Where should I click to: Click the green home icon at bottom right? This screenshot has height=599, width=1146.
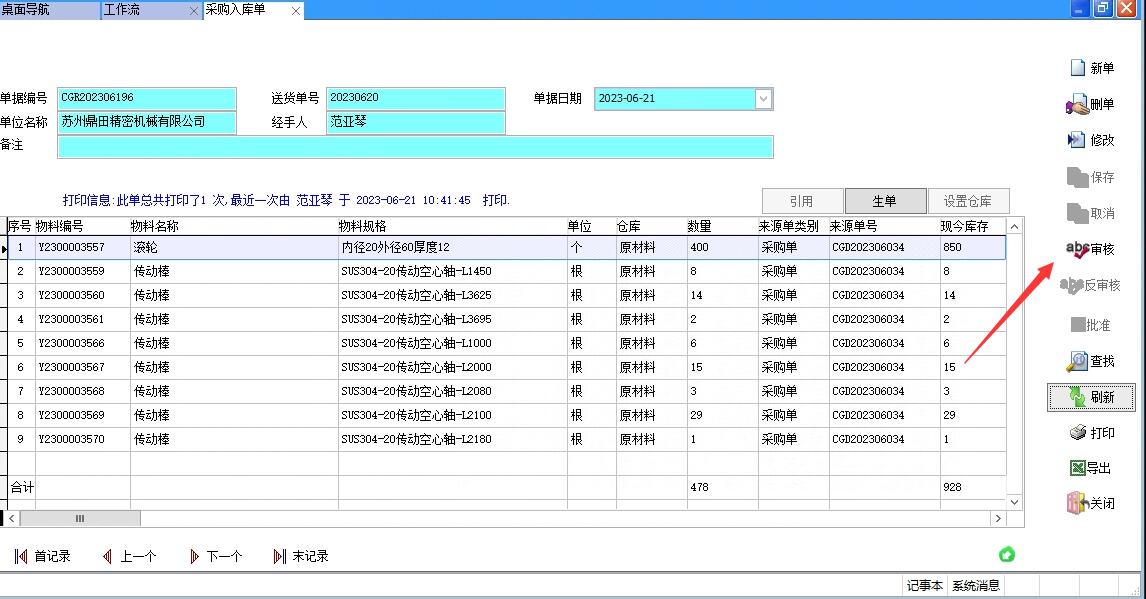point(1007,554)
